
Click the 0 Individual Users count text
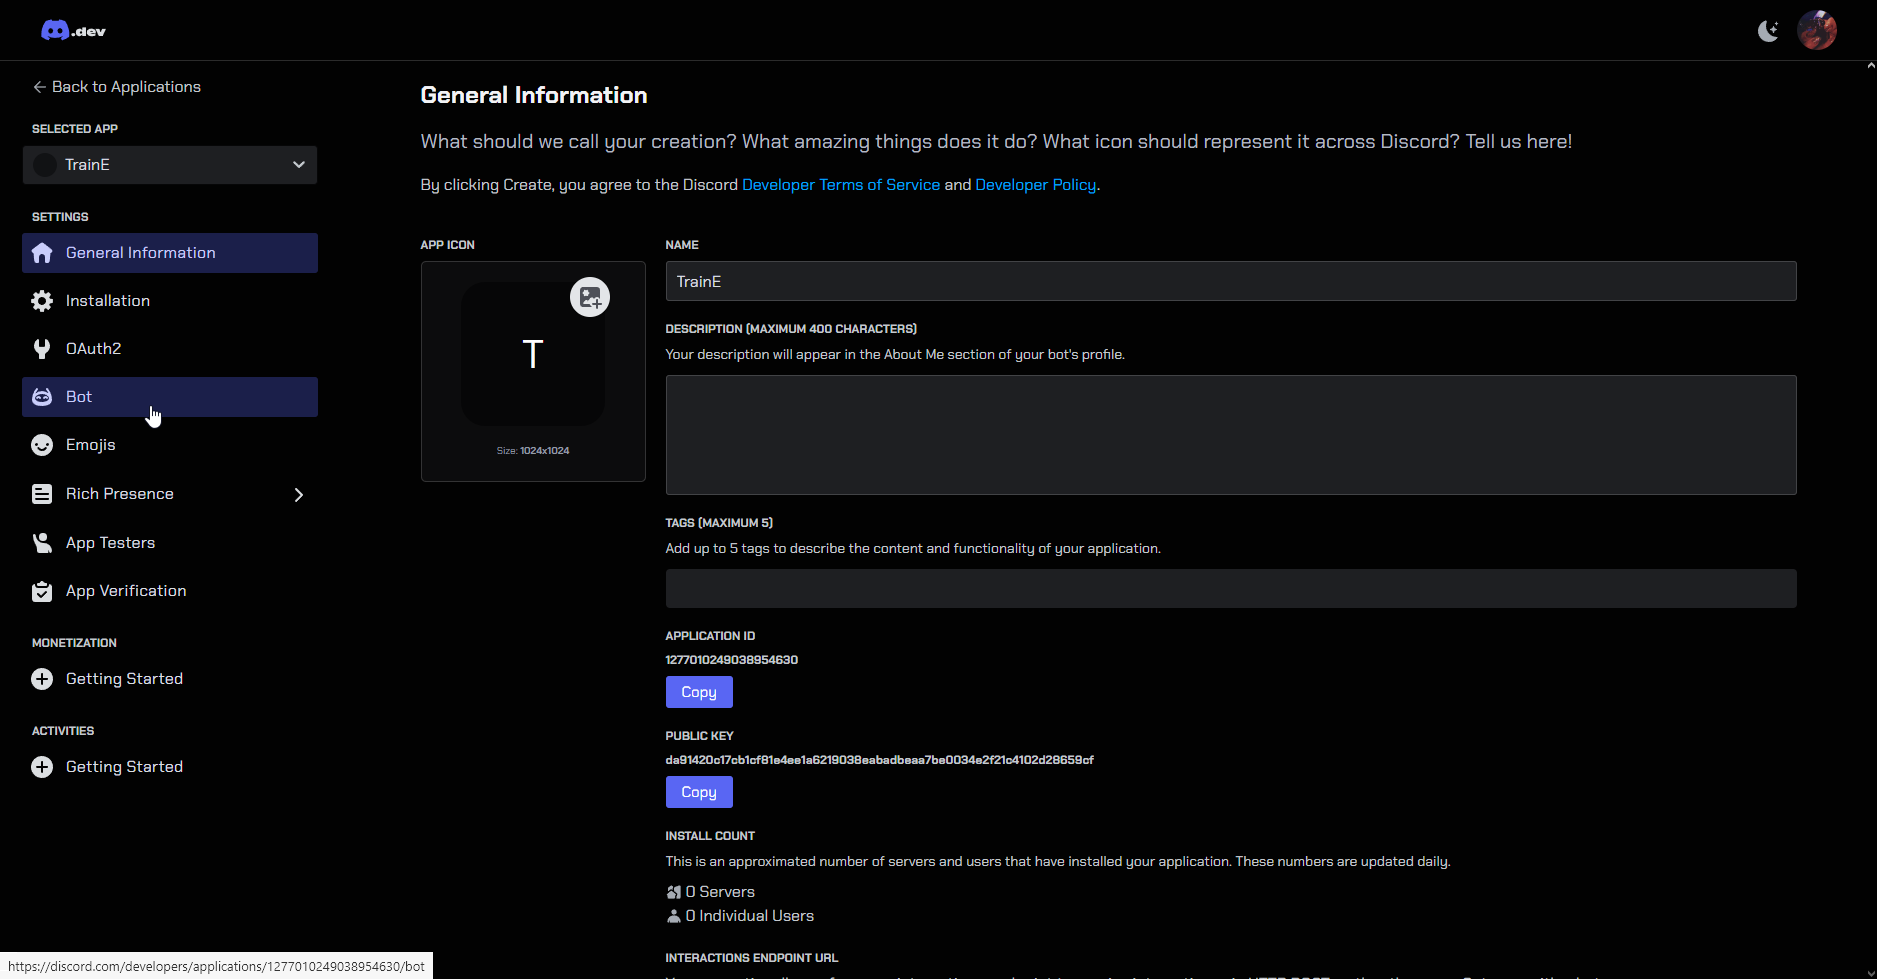(x=750, y=916)
